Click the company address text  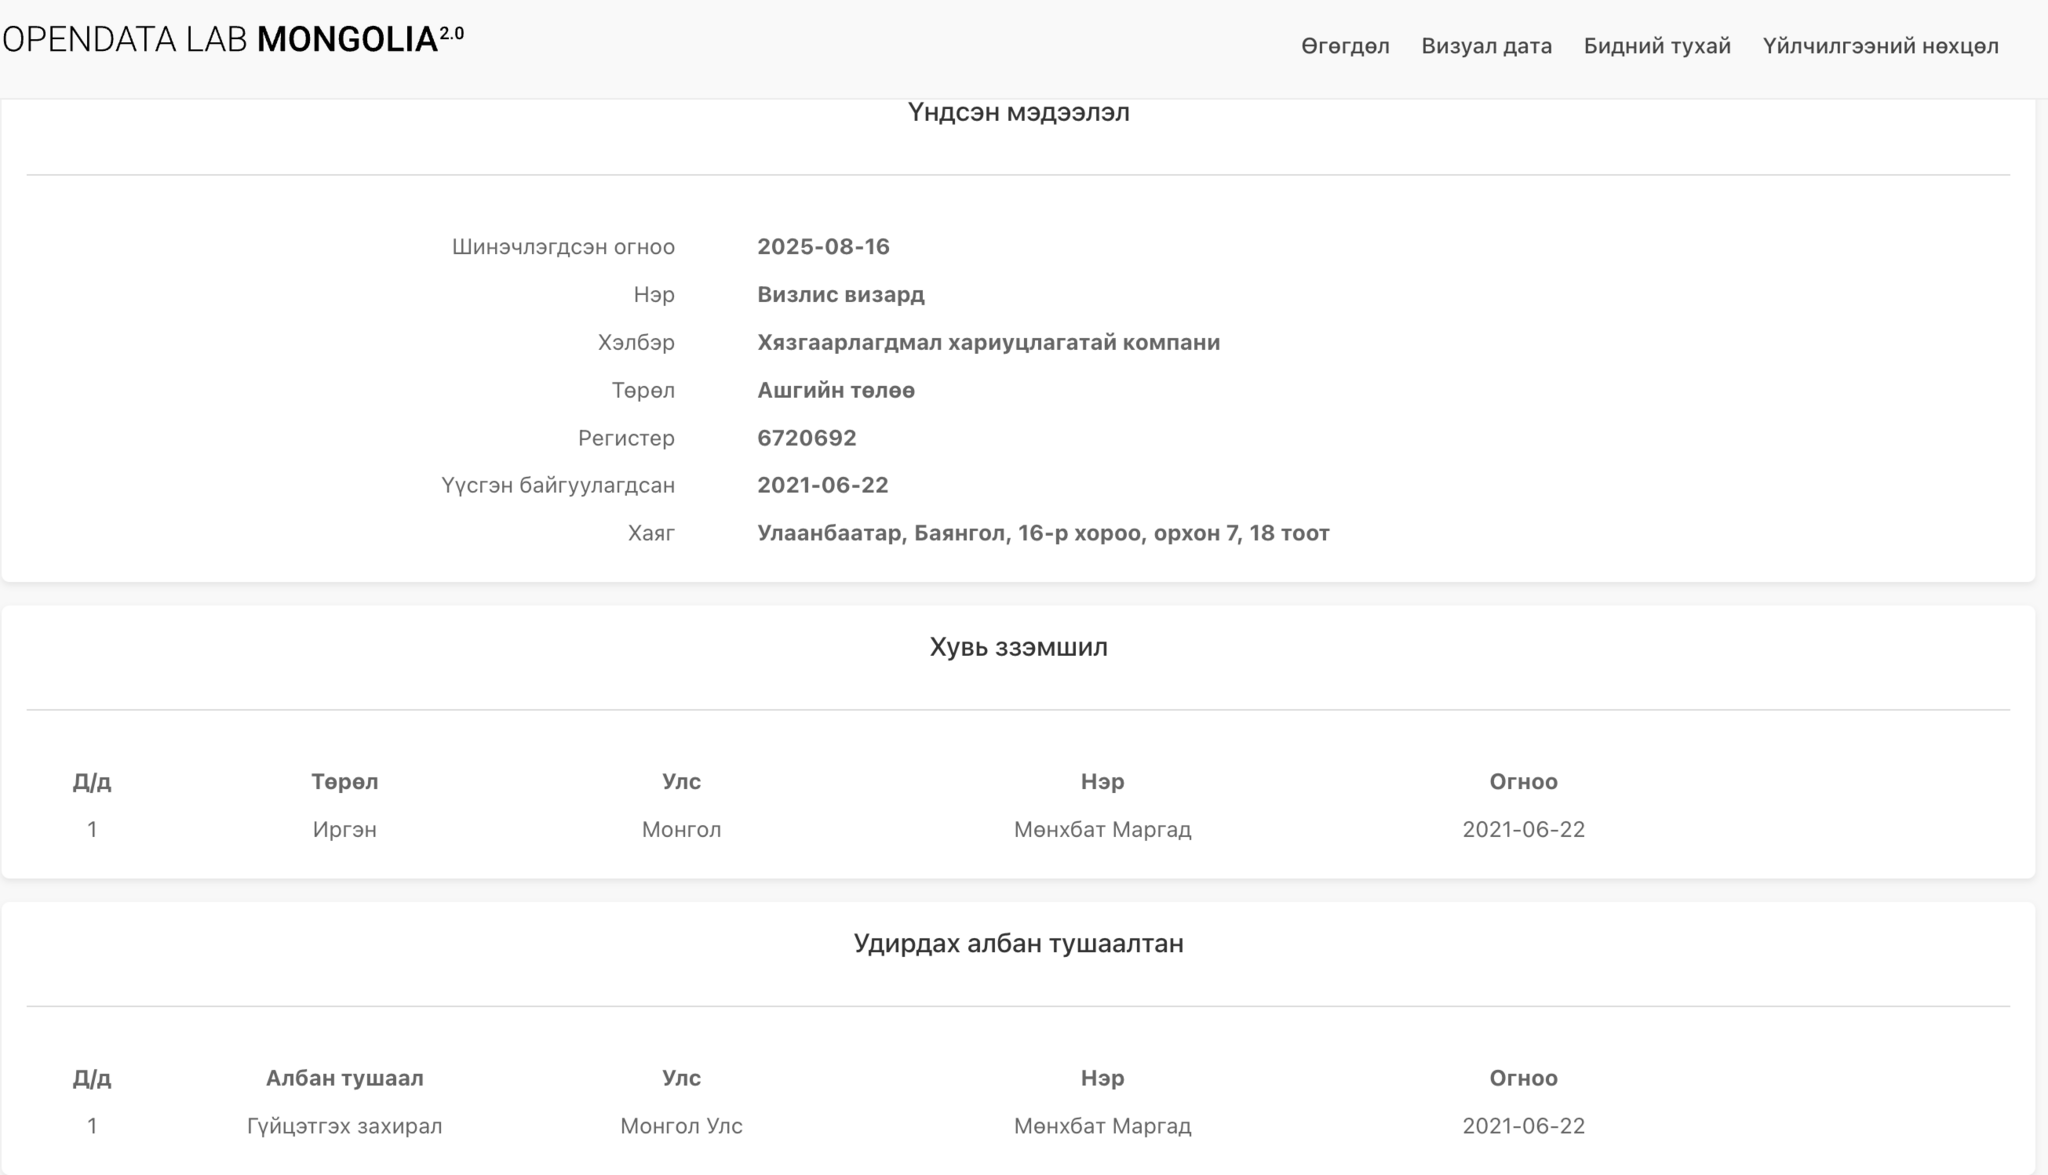tap(1042, 533)
